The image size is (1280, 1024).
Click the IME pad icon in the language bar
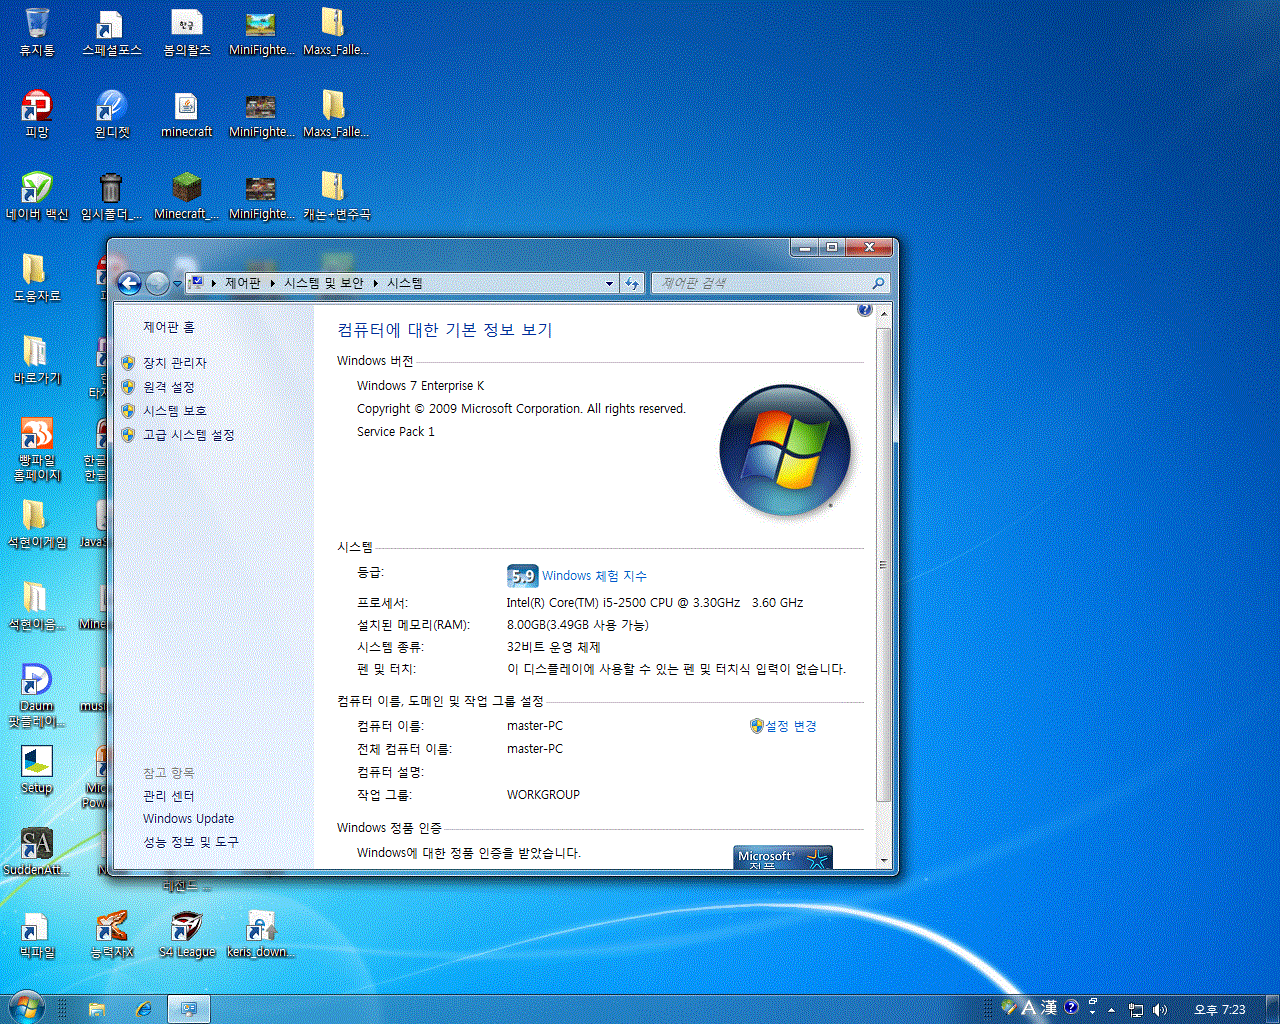tap(1009, 1008)
